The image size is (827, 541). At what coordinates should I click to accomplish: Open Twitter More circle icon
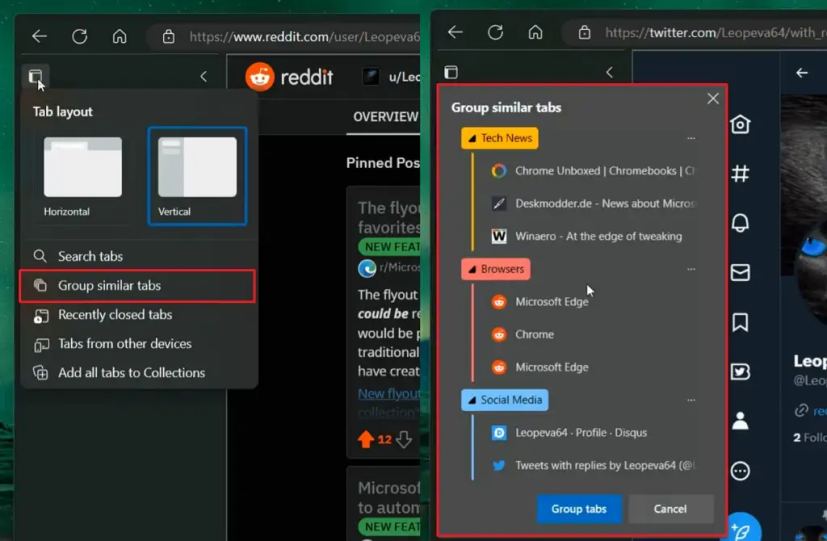741,471
